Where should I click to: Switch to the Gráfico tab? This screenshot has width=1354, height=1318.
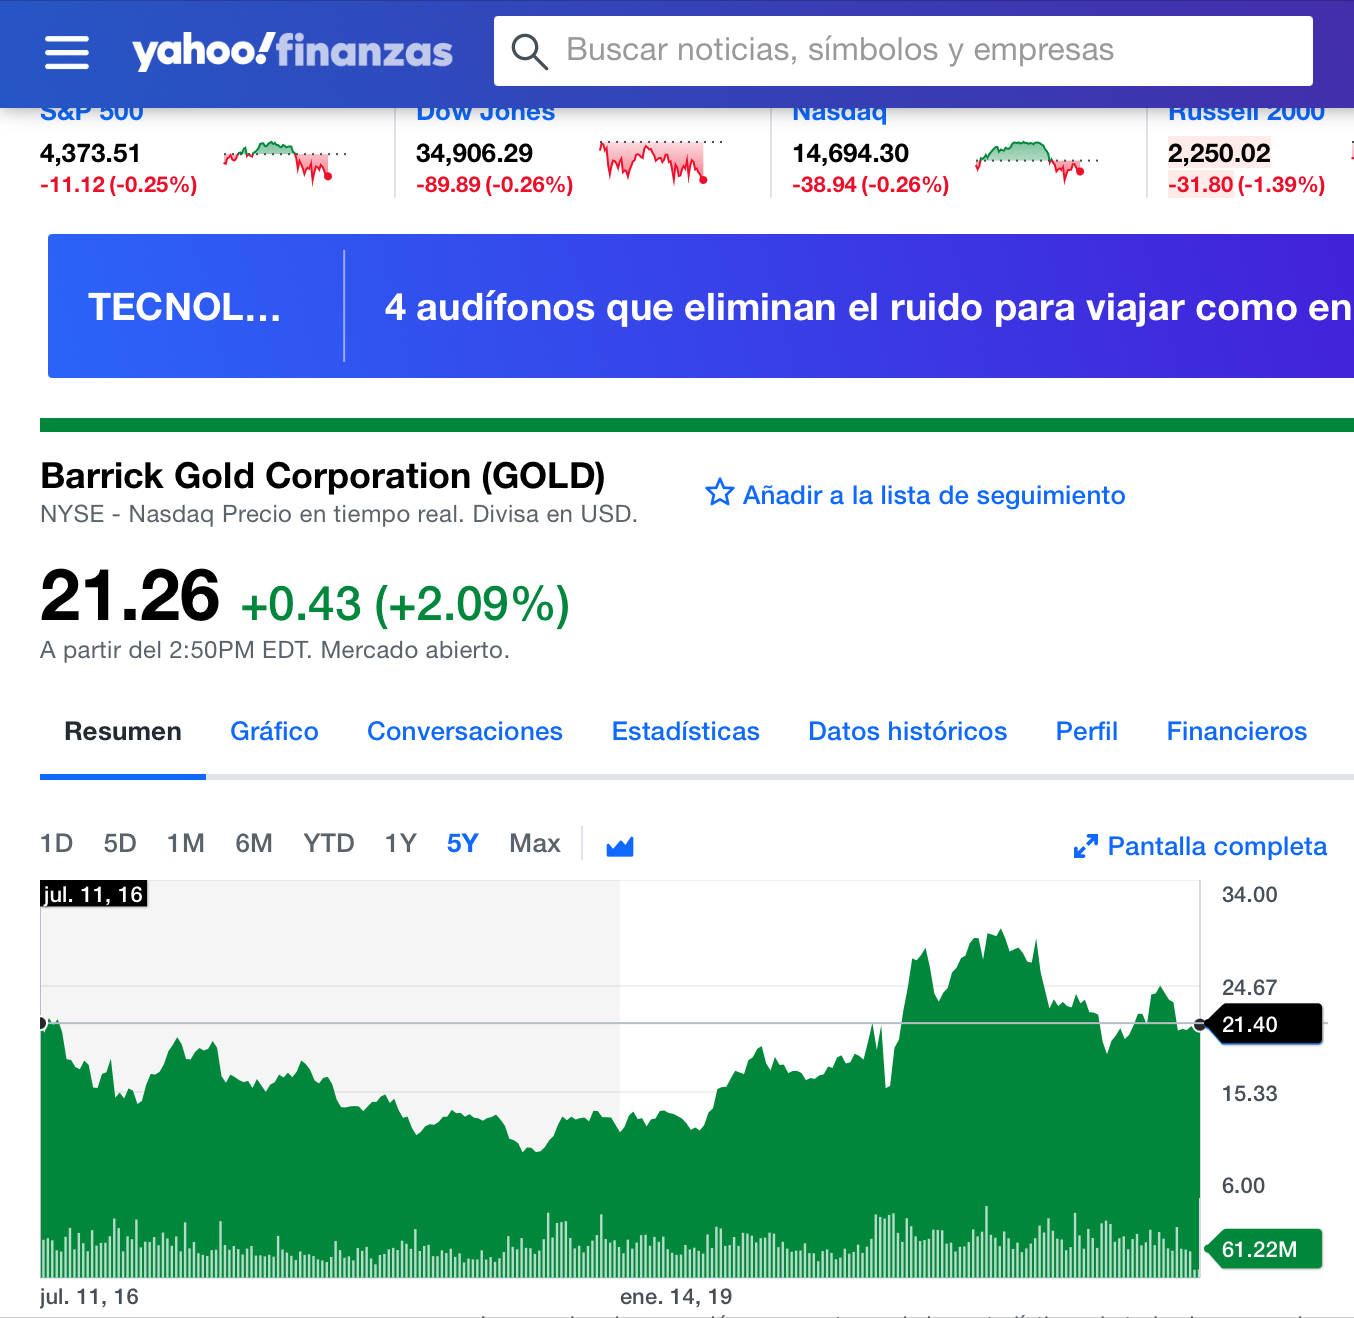(x=274, y=732)
